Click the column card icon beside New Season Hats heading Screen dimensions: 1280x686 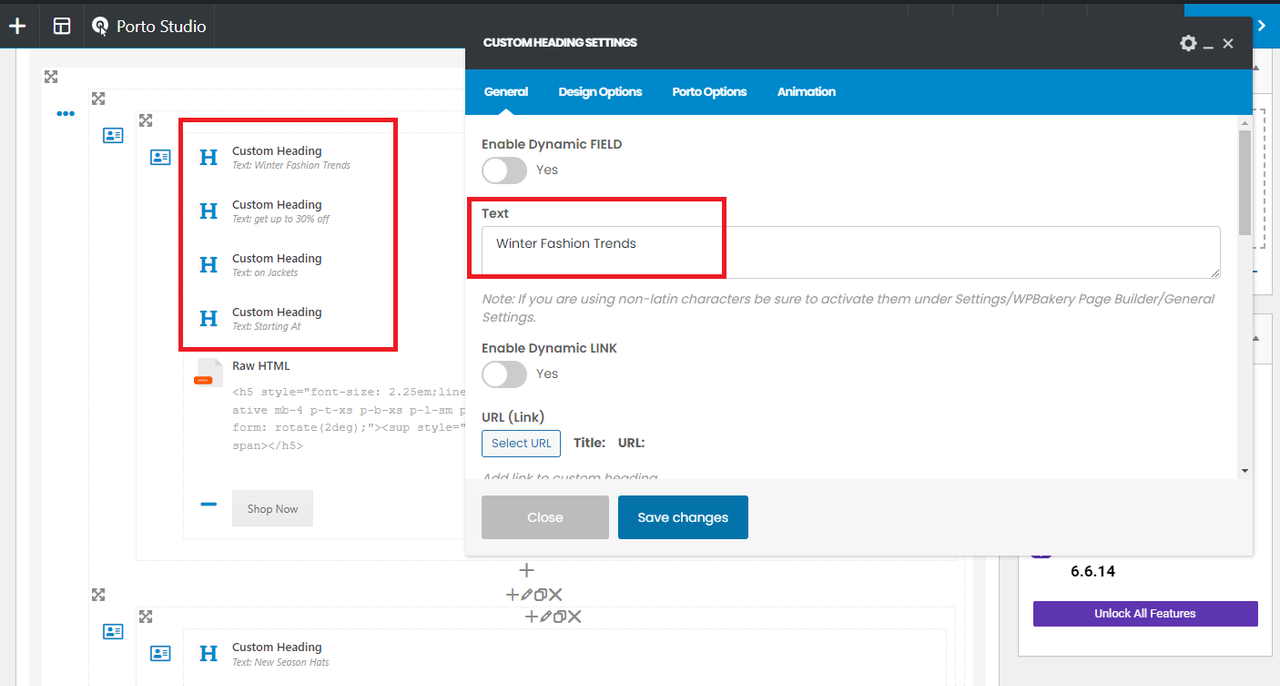click(160, 653)
